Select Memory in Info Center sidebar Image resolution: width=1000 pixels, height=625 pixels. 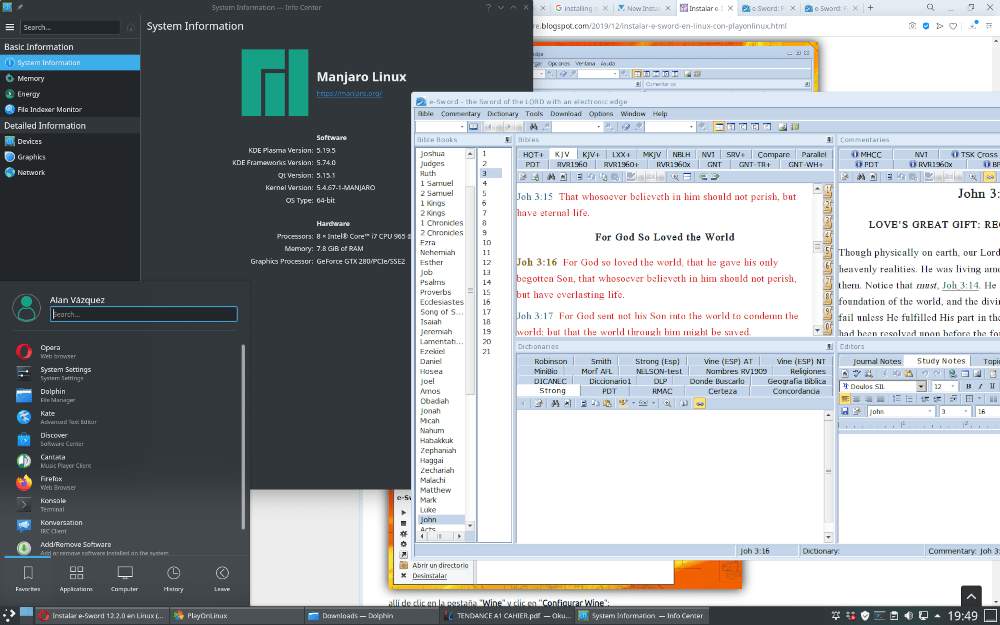[70, 78]
